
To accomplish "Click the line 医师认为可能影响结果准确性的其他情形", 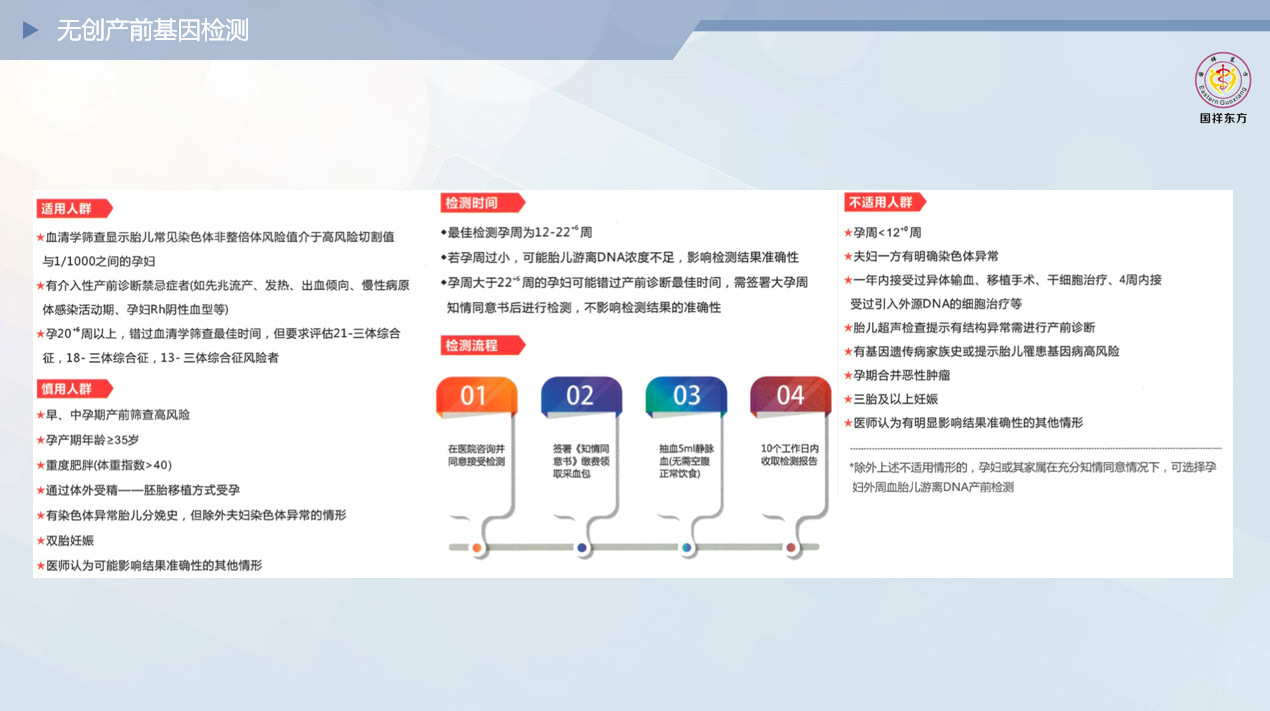I will click(x=149, y=565).
